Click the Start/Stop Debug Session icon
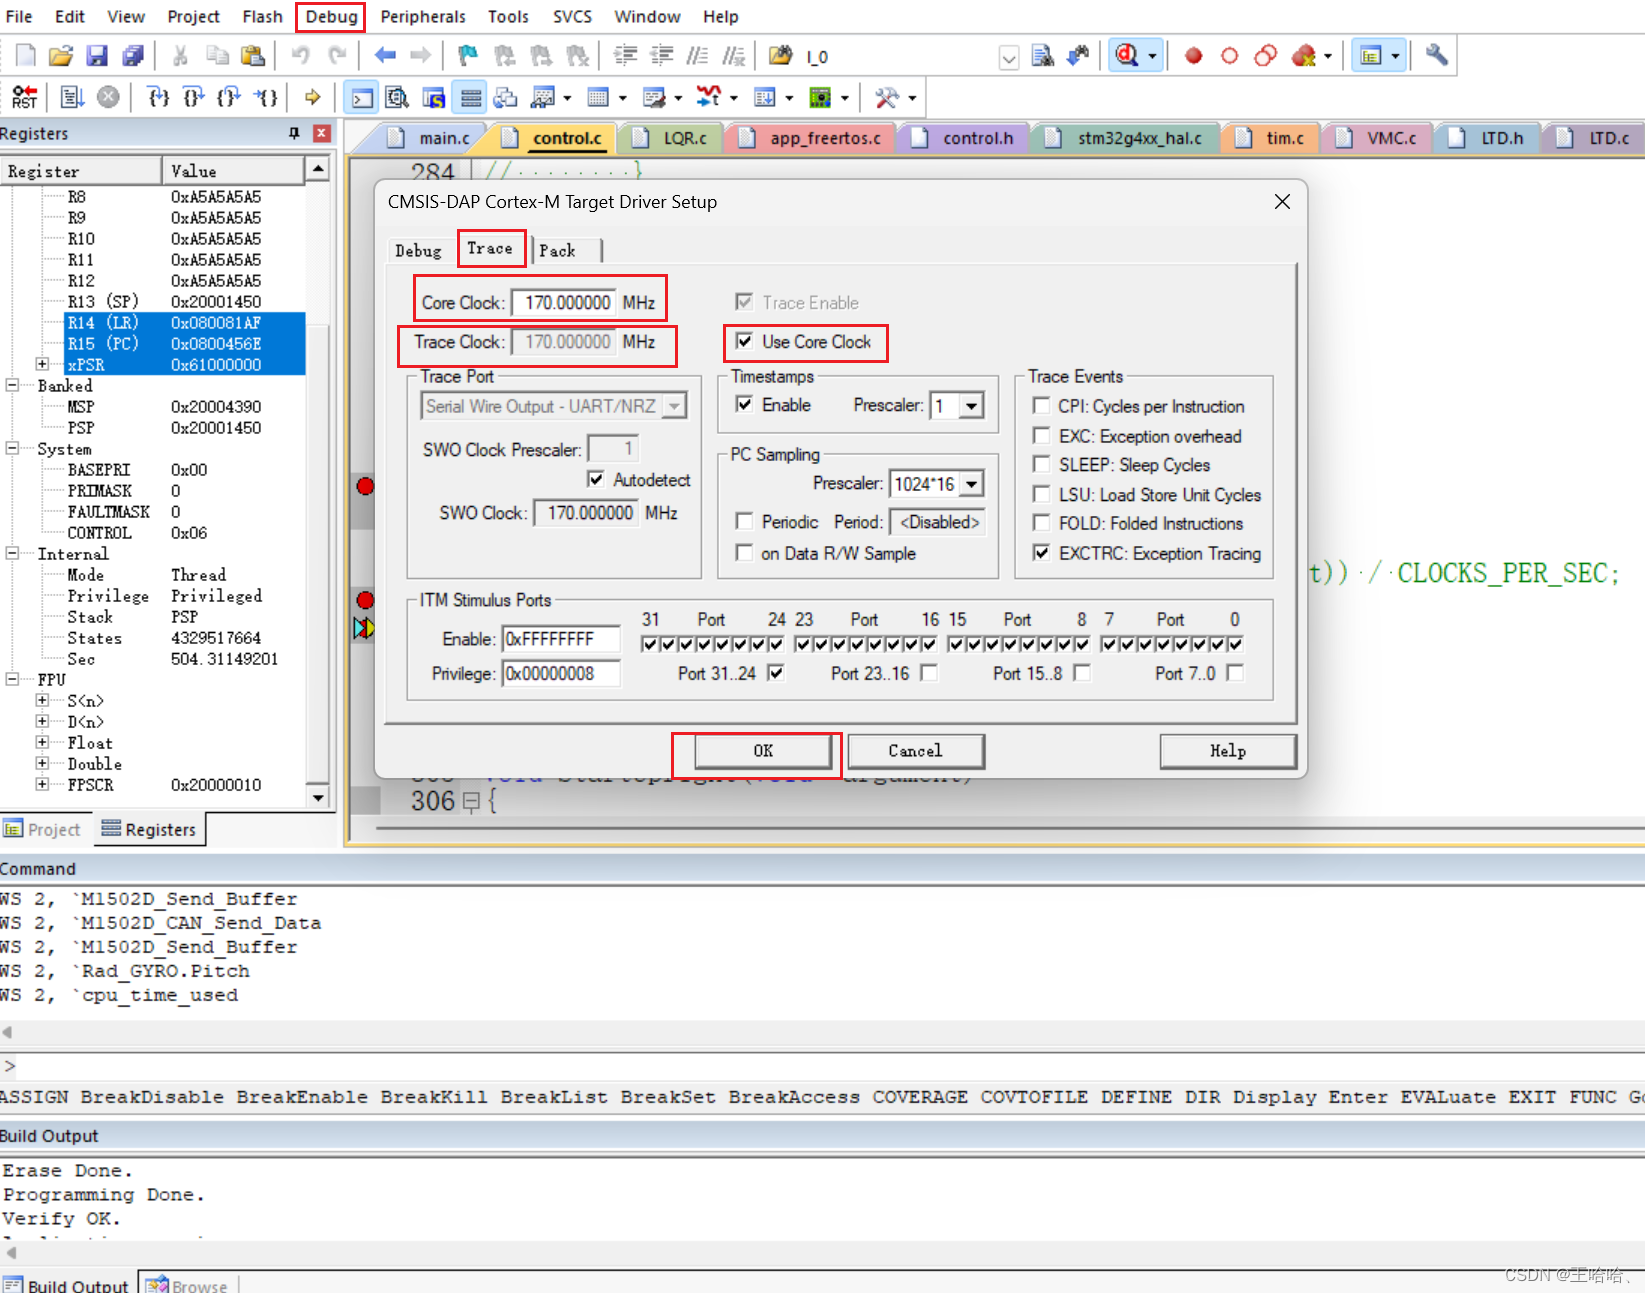The image size is (1645, 1293). [x=1127, y=56]
